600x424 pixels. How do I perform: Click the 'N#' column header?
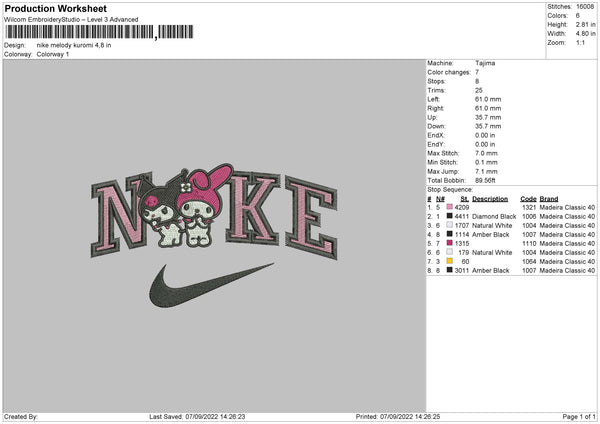(440, 199)
